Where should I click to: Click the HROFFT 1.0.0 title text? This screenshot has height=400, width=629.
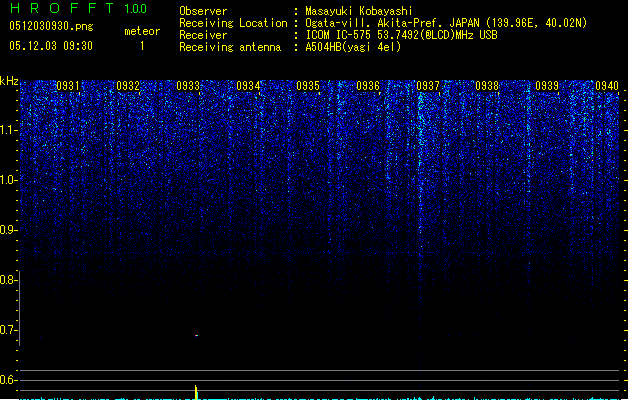[78, 8]
